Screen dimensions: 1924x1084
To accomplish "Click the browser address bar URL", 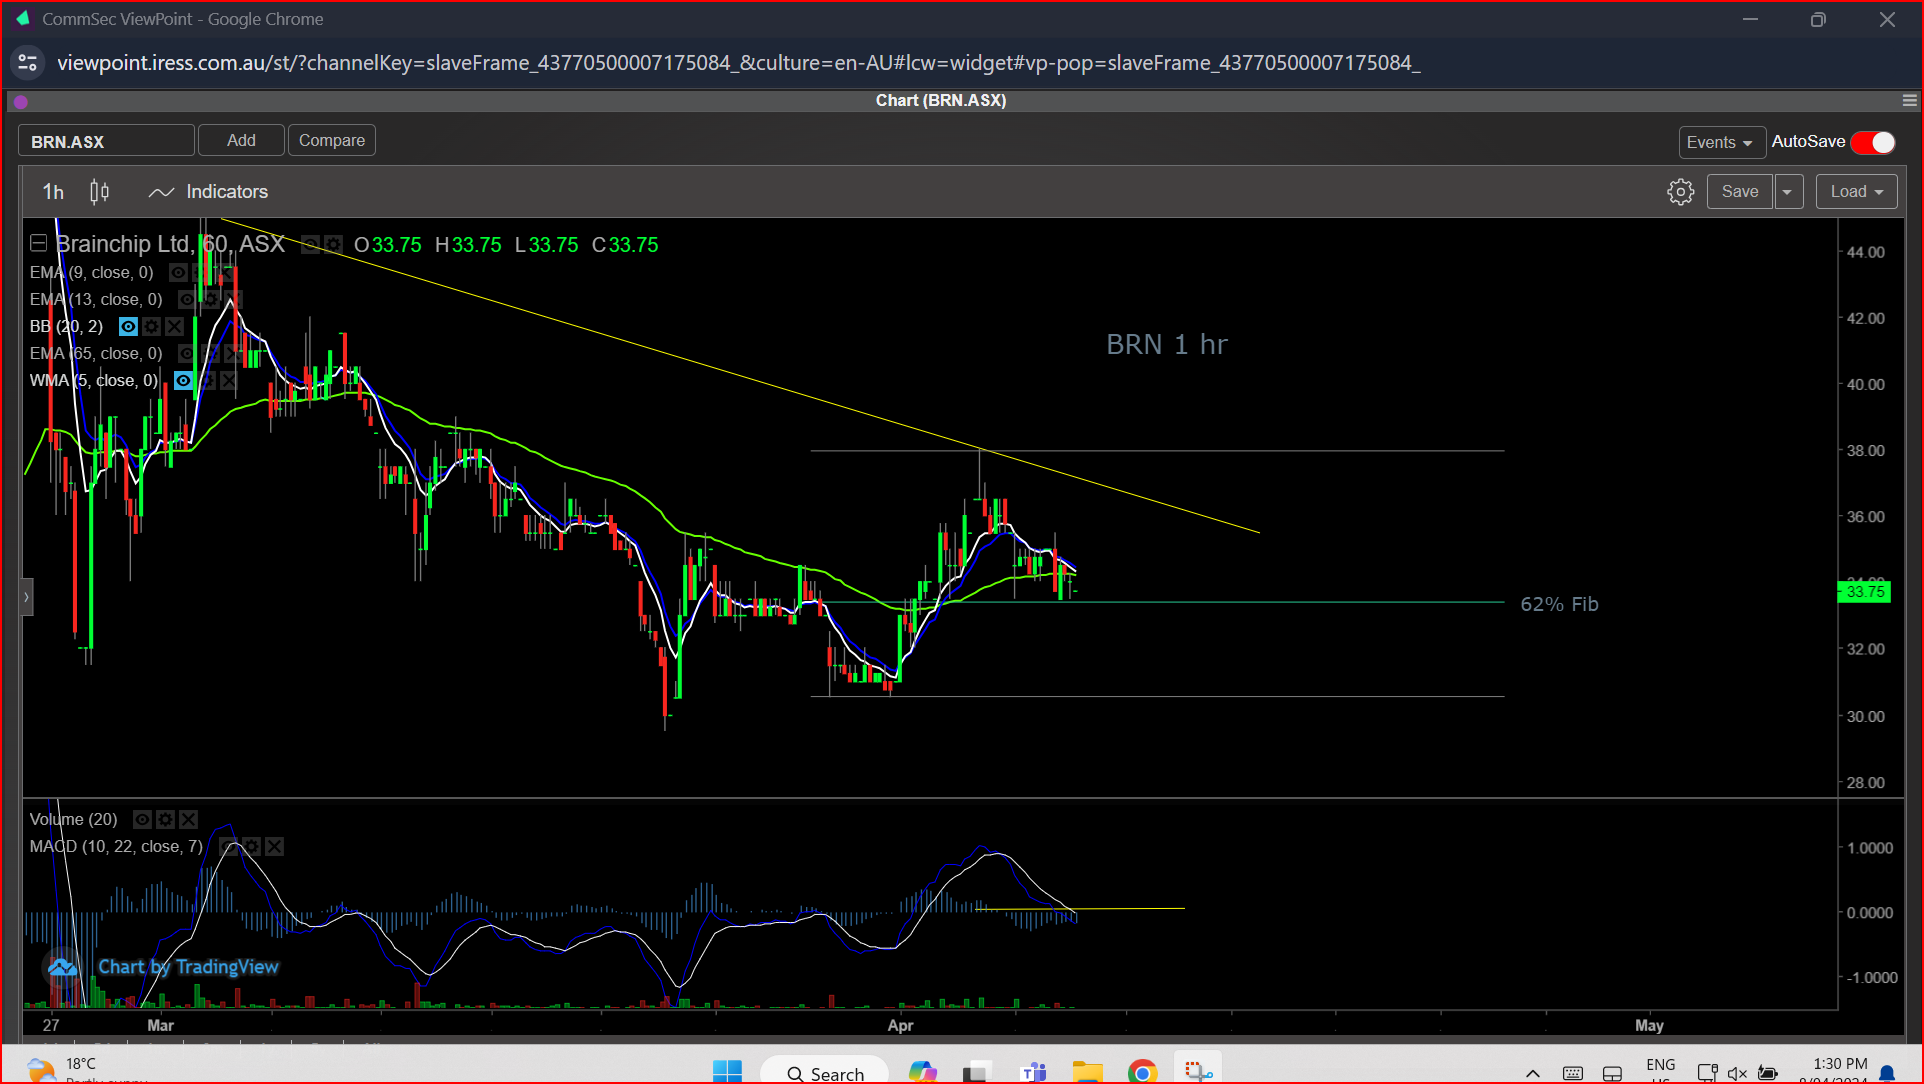I will click(x=738, y=63).
